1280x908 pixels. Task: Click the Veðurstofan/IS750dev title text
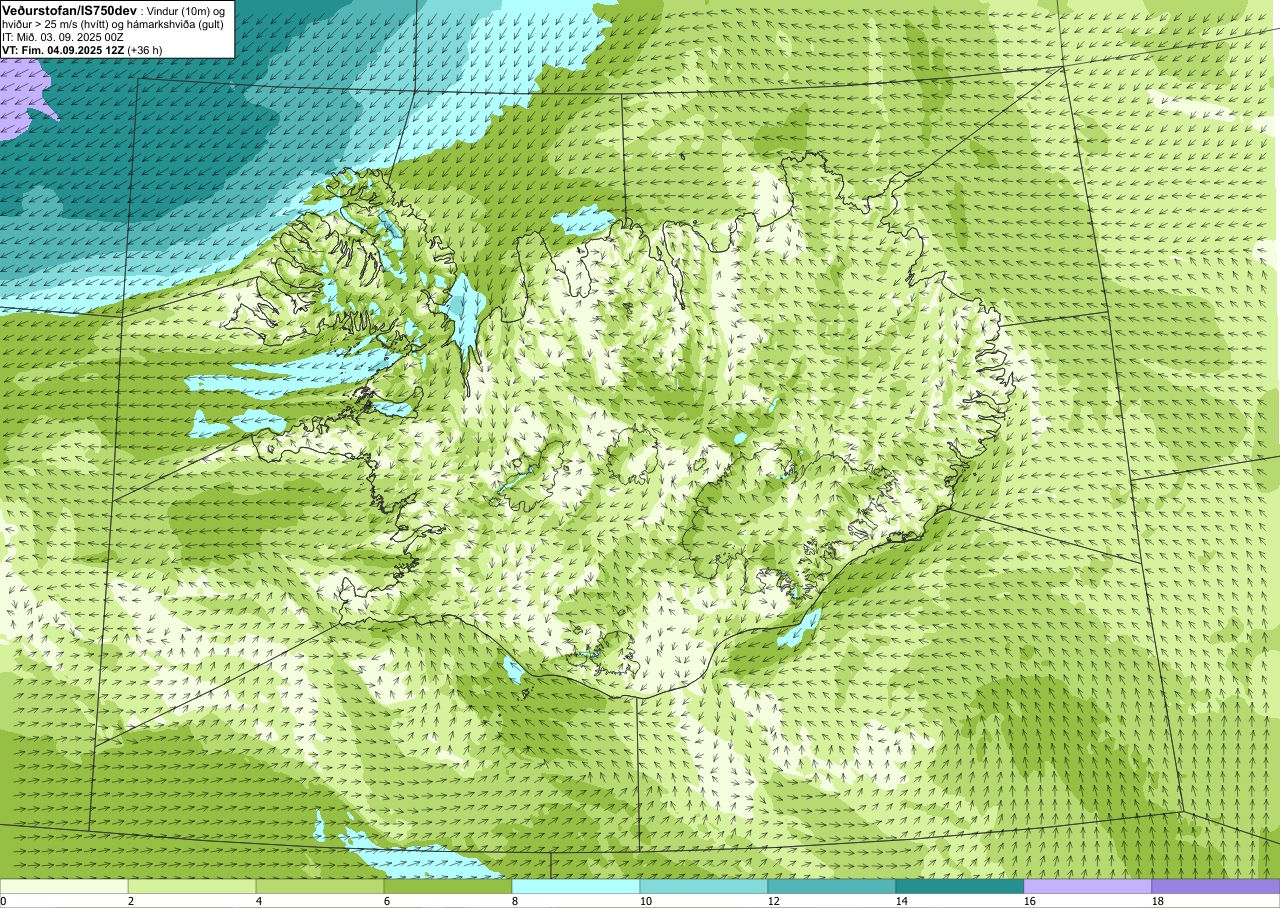click(69, 9)
